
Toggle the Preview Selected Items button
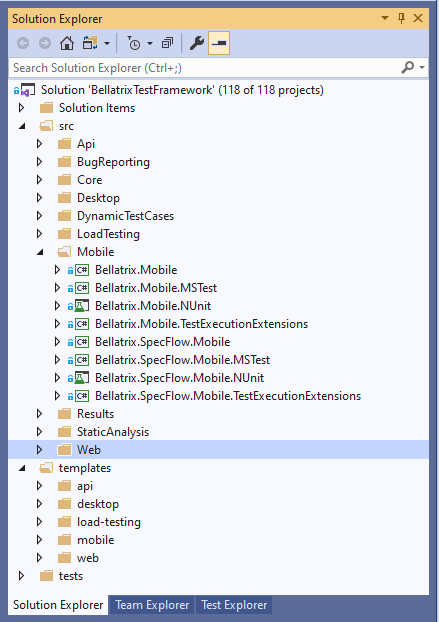click(x=219, y=43)
